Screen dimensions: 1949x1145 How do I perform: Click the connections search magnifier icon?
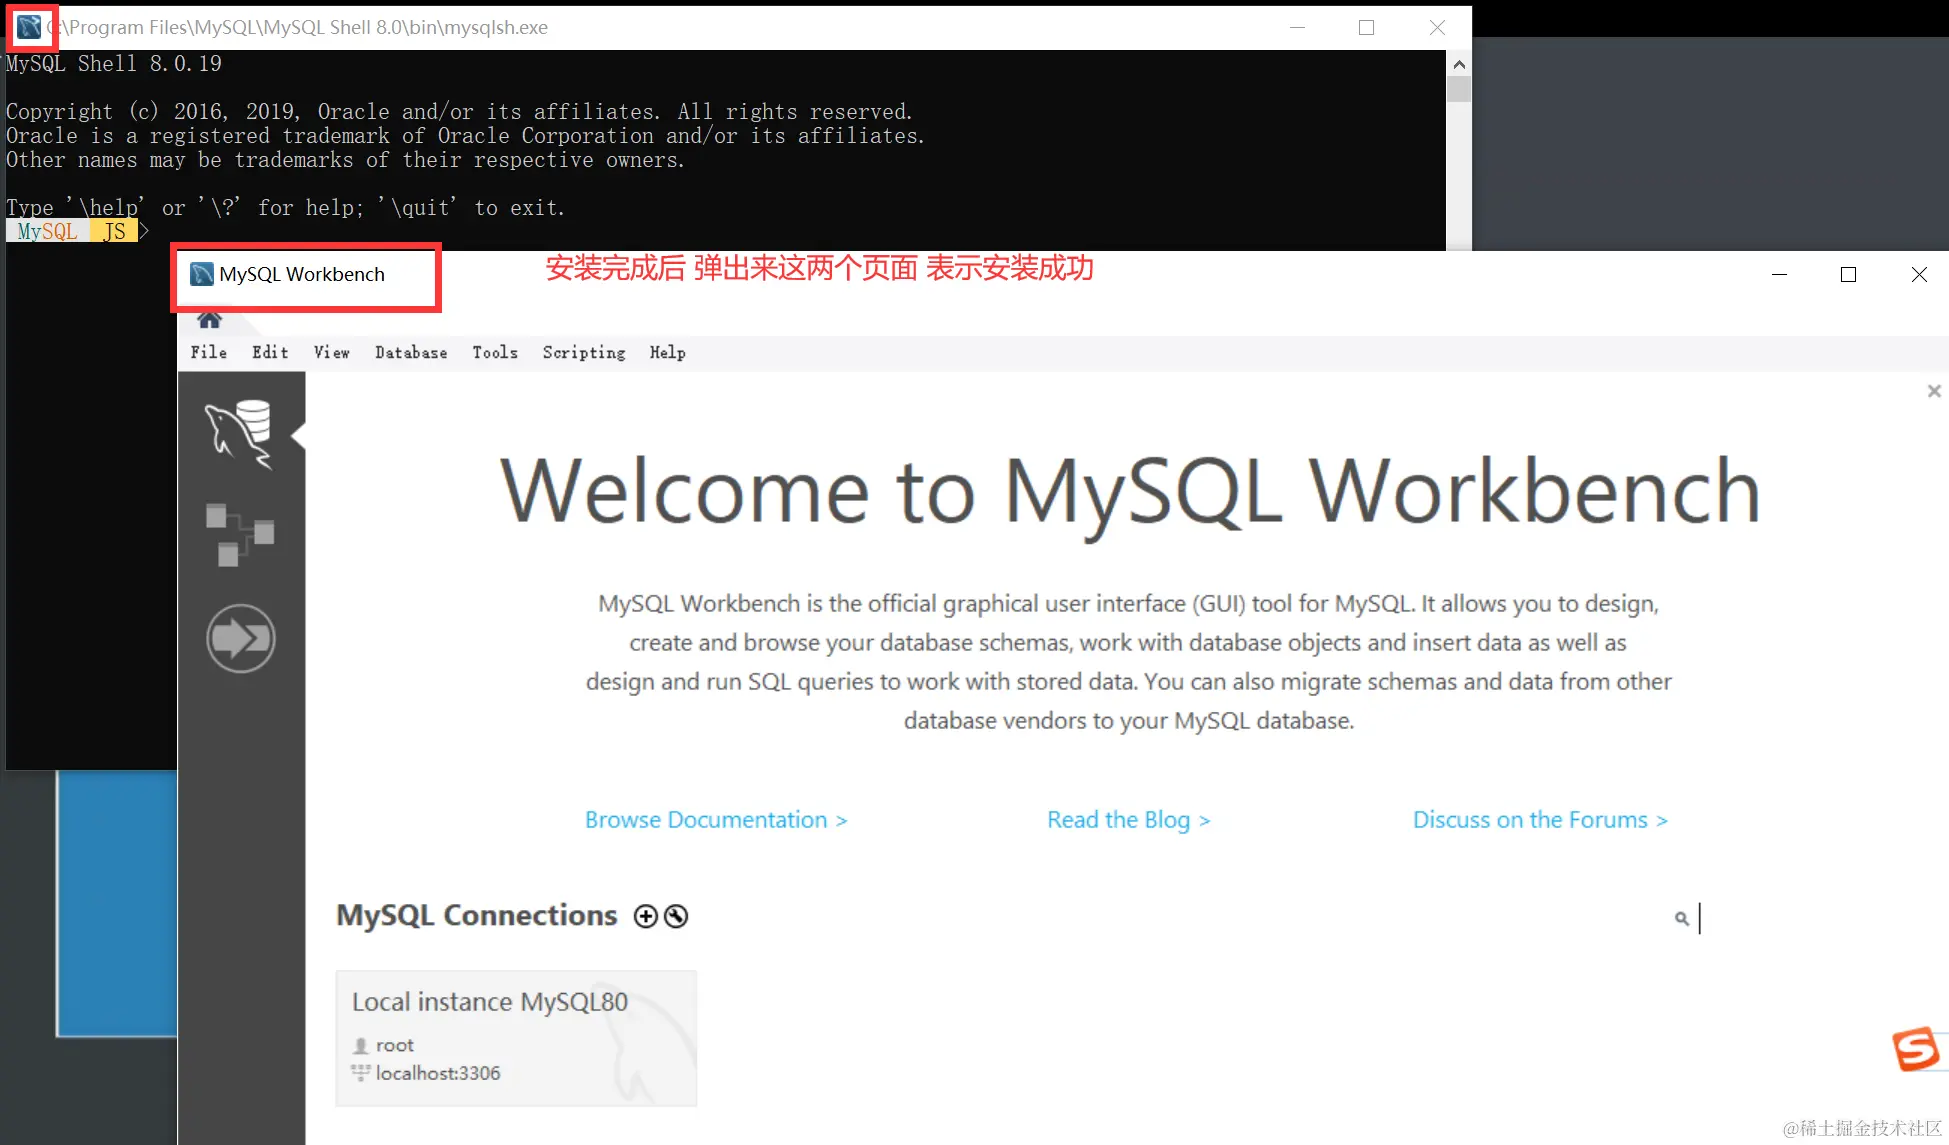coord(1681,918)
